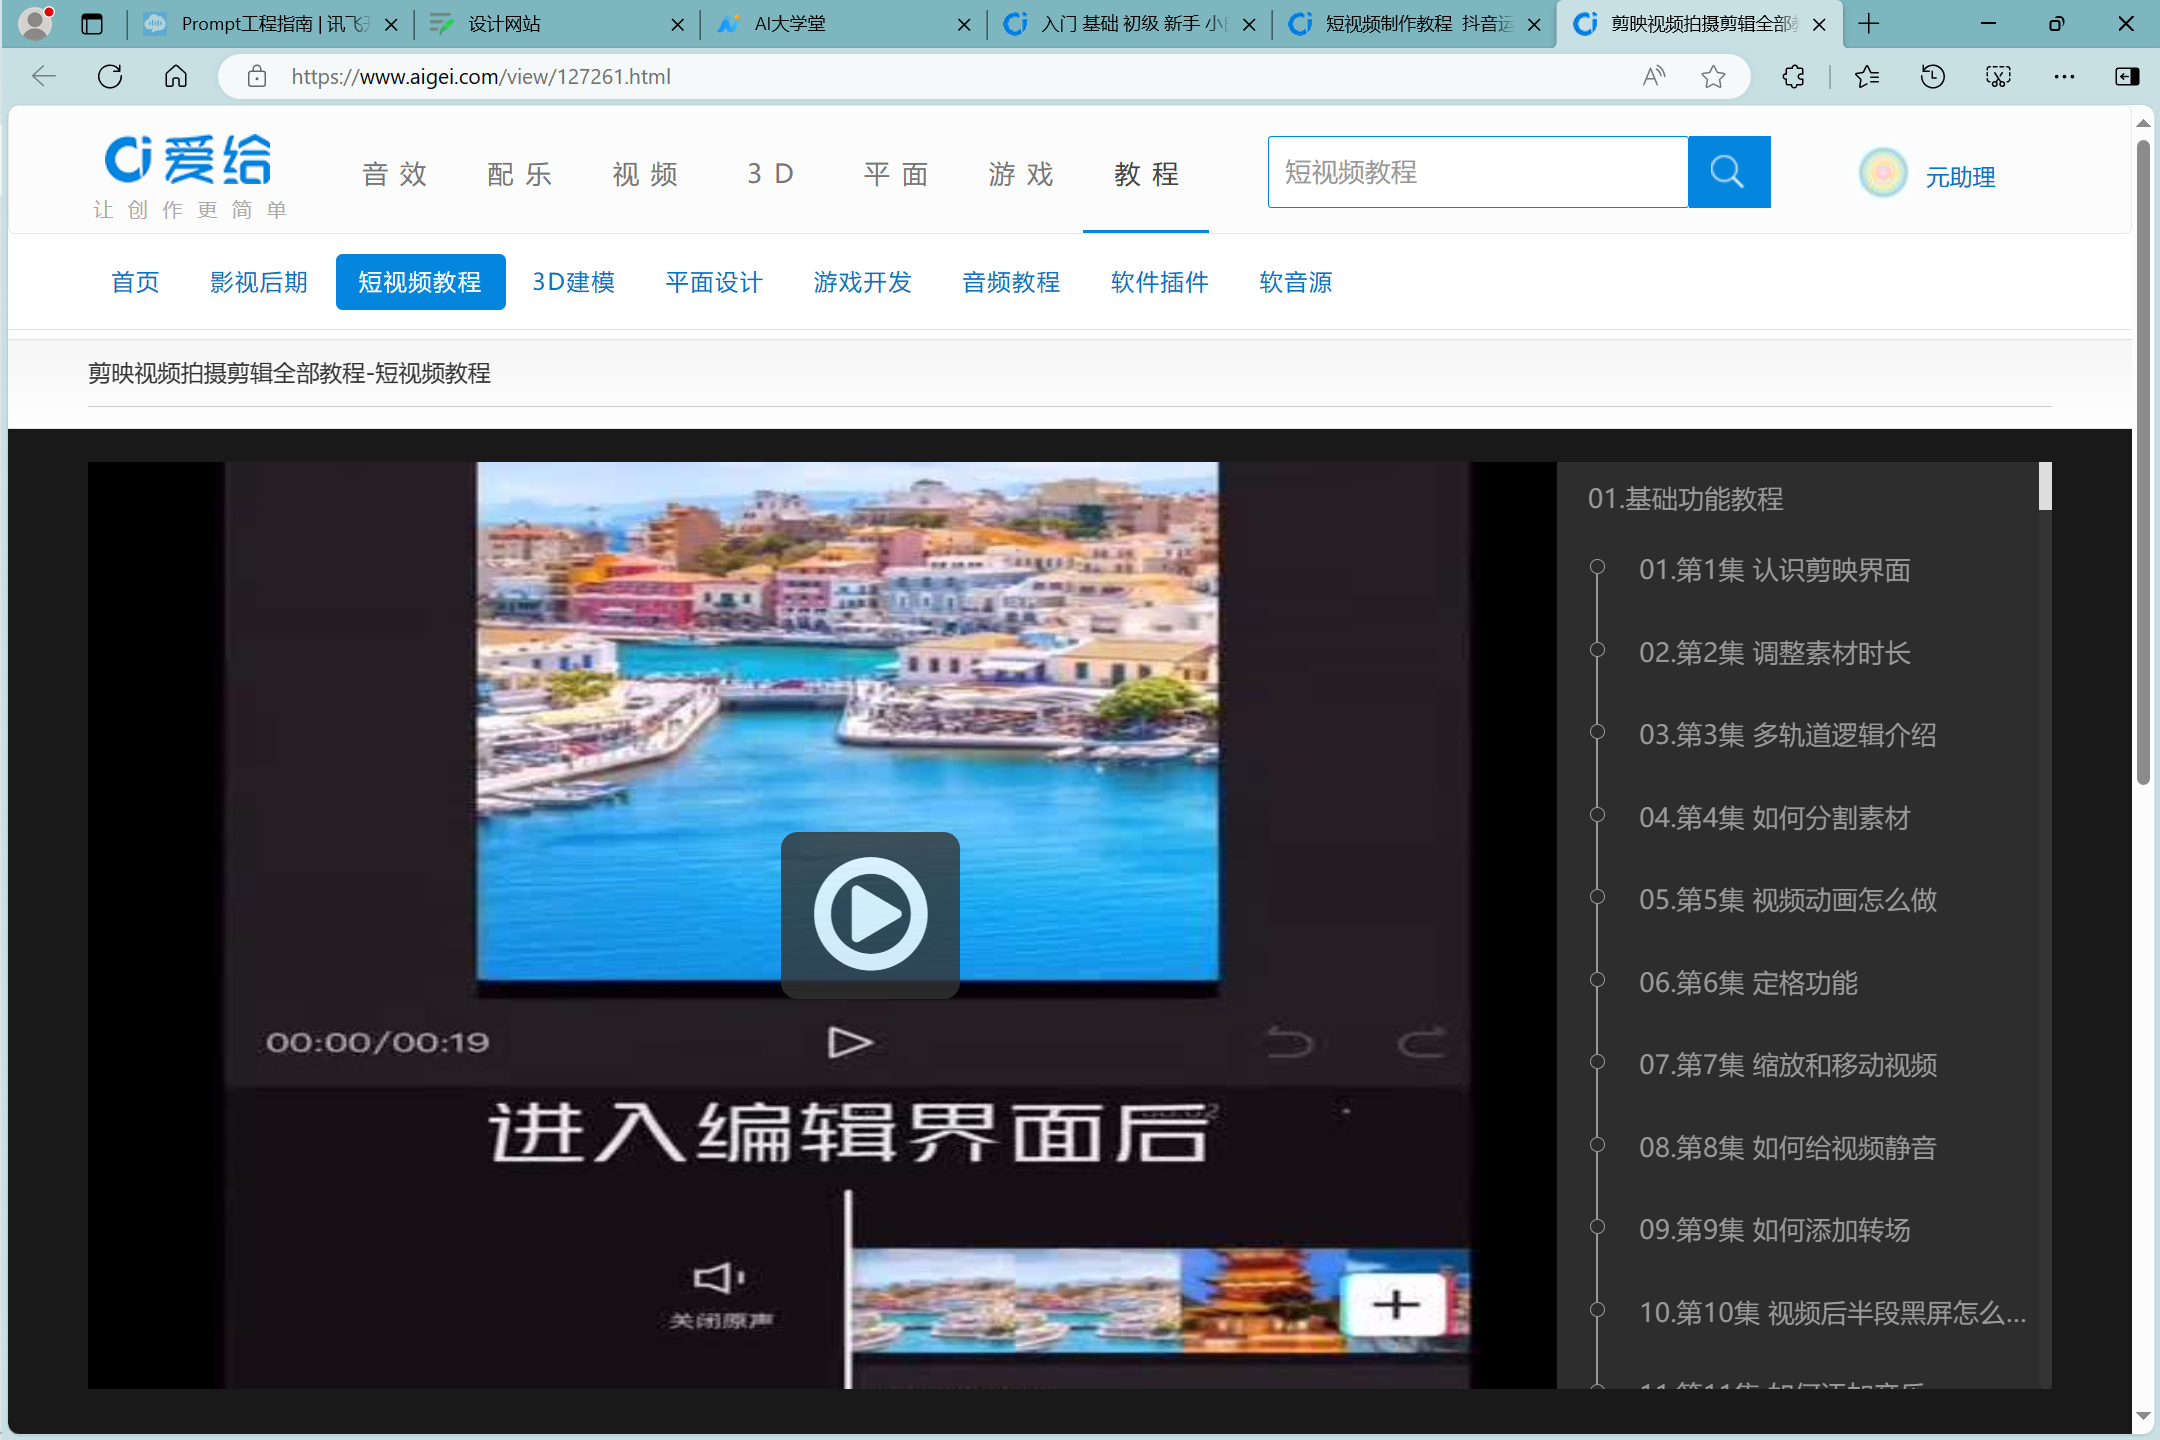The width and height of the screenshot is (2160, 1440).
Task: Play episode 02.第2集 调整素材时长
Action: [1774, 653]
